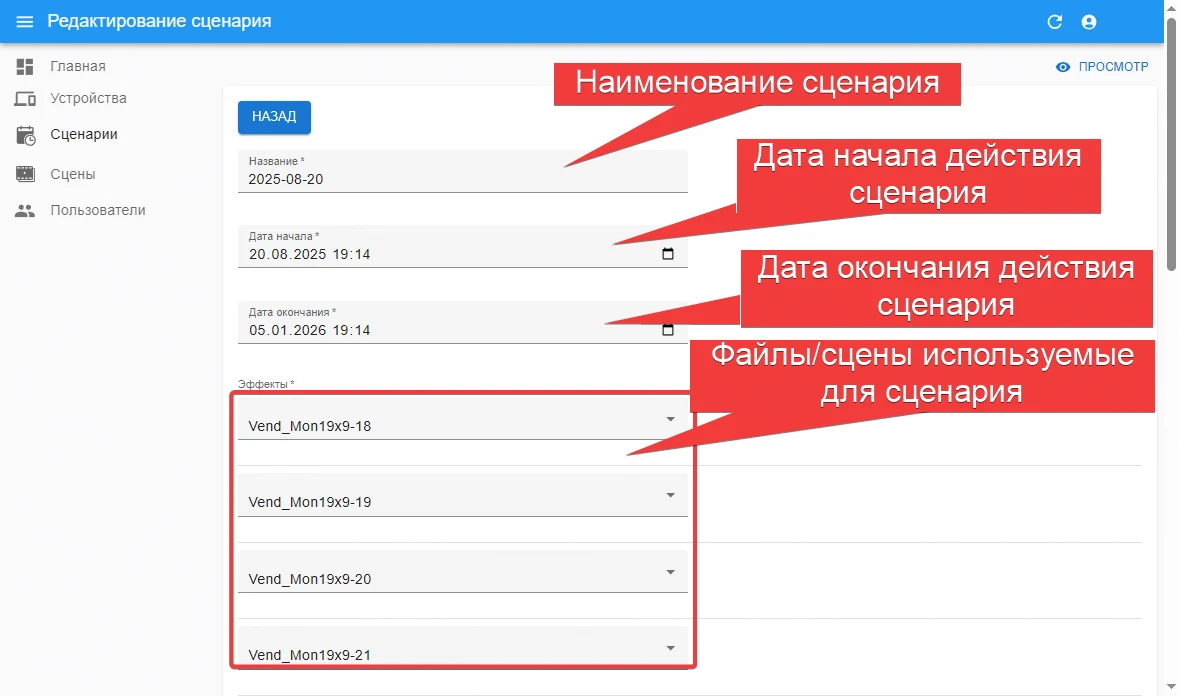Viewport: 1179px width, 696px height.
Task: Go to Сценарии in the sidebar
Action: tap(84, 134)
